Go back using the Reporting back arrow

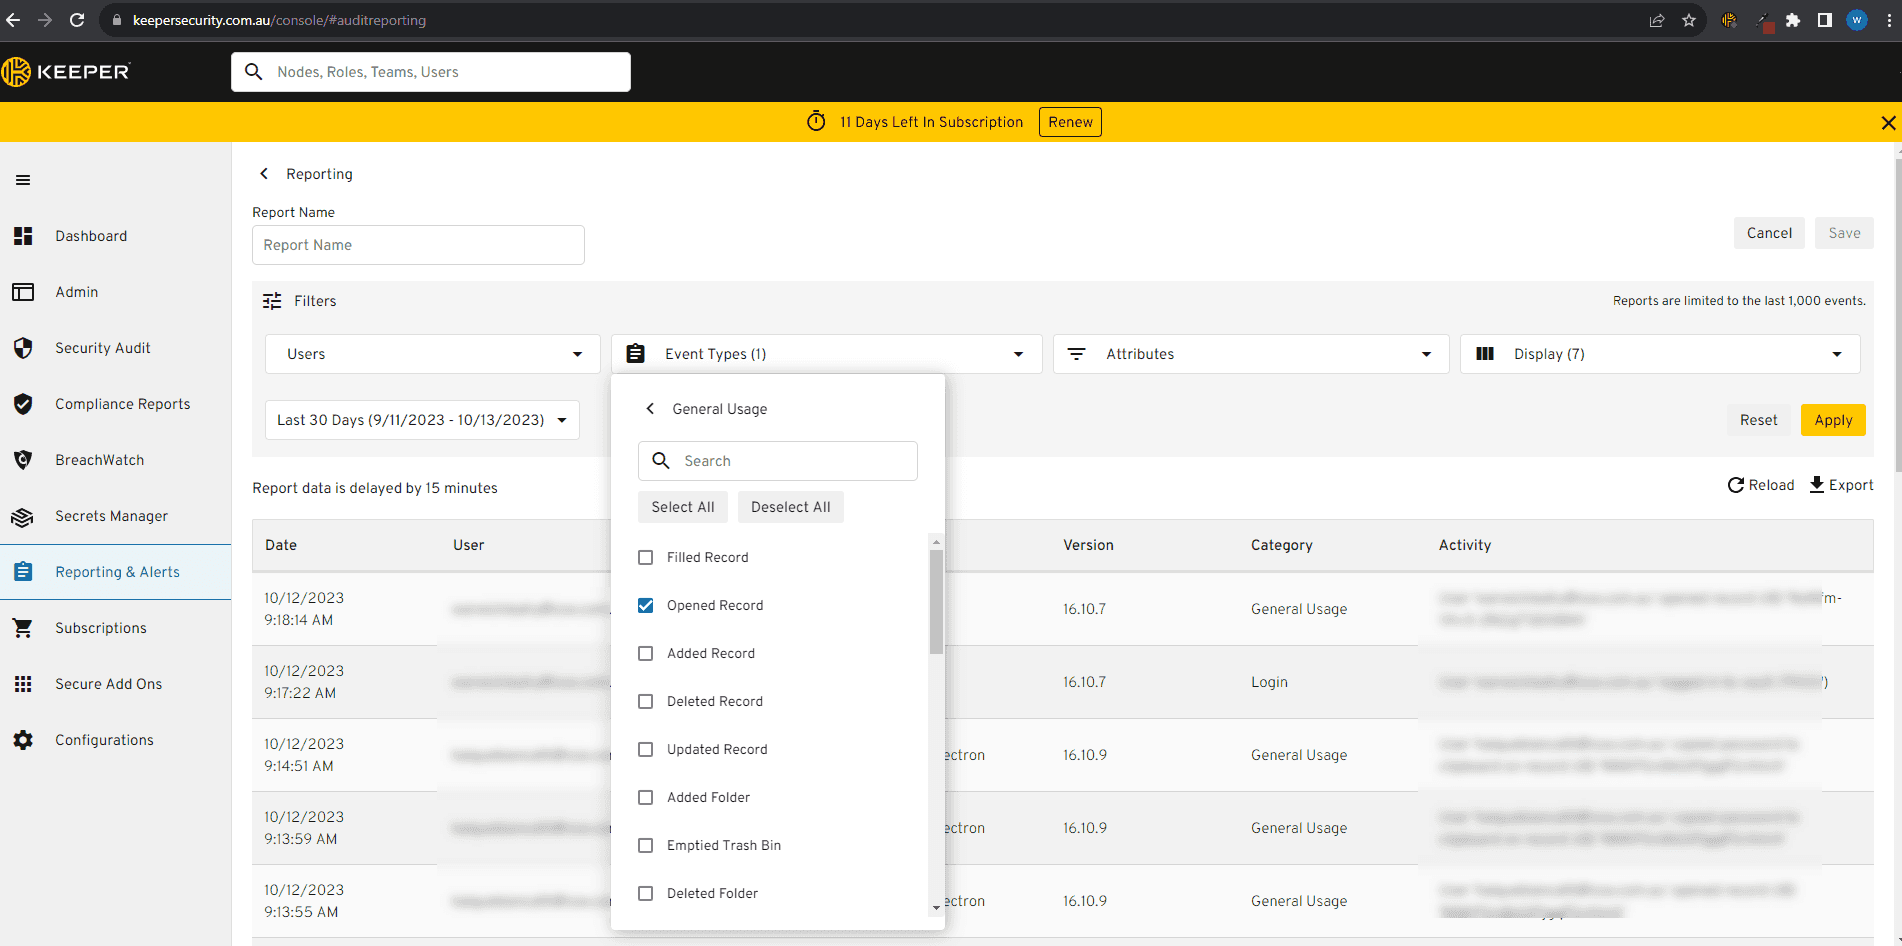pos(265,174)
